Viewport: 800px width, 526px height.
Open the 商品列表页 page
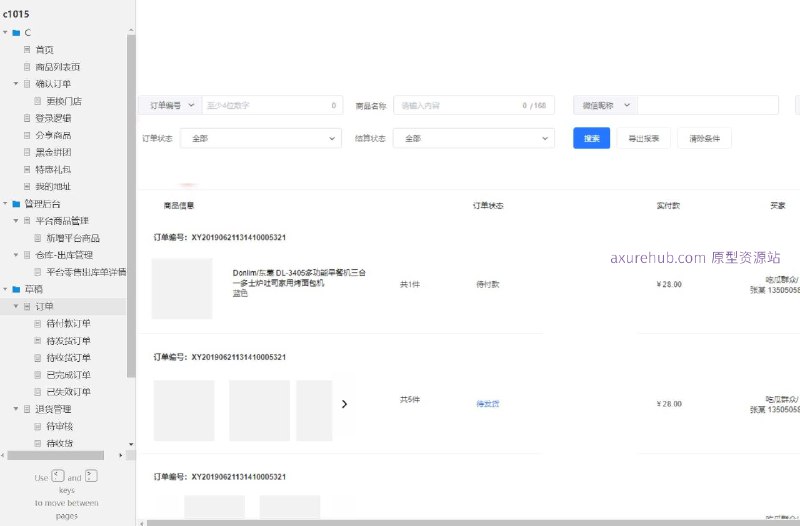point(58,67)
